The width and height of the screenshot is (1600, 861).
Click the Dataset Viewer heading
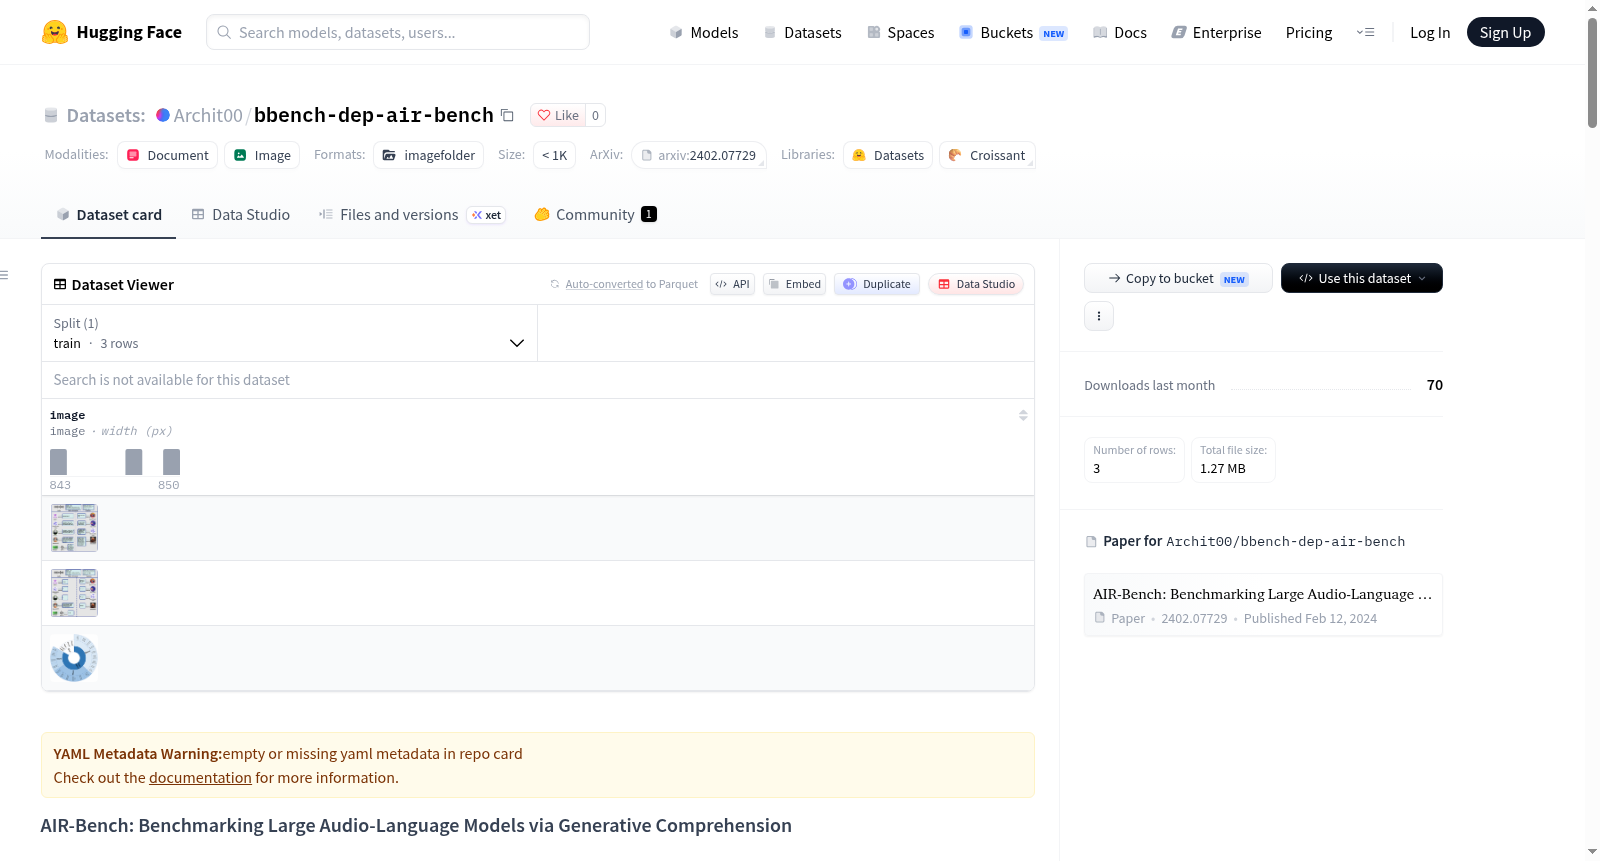(x=123, y=285)
